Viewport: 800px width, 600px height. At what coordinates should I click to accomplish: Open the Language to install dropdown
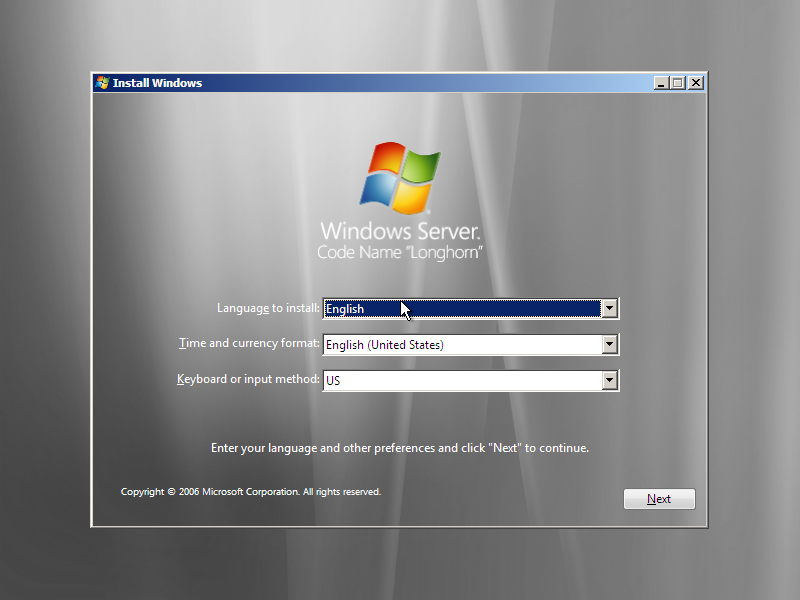pyautogui.click(x=609, y=309)
